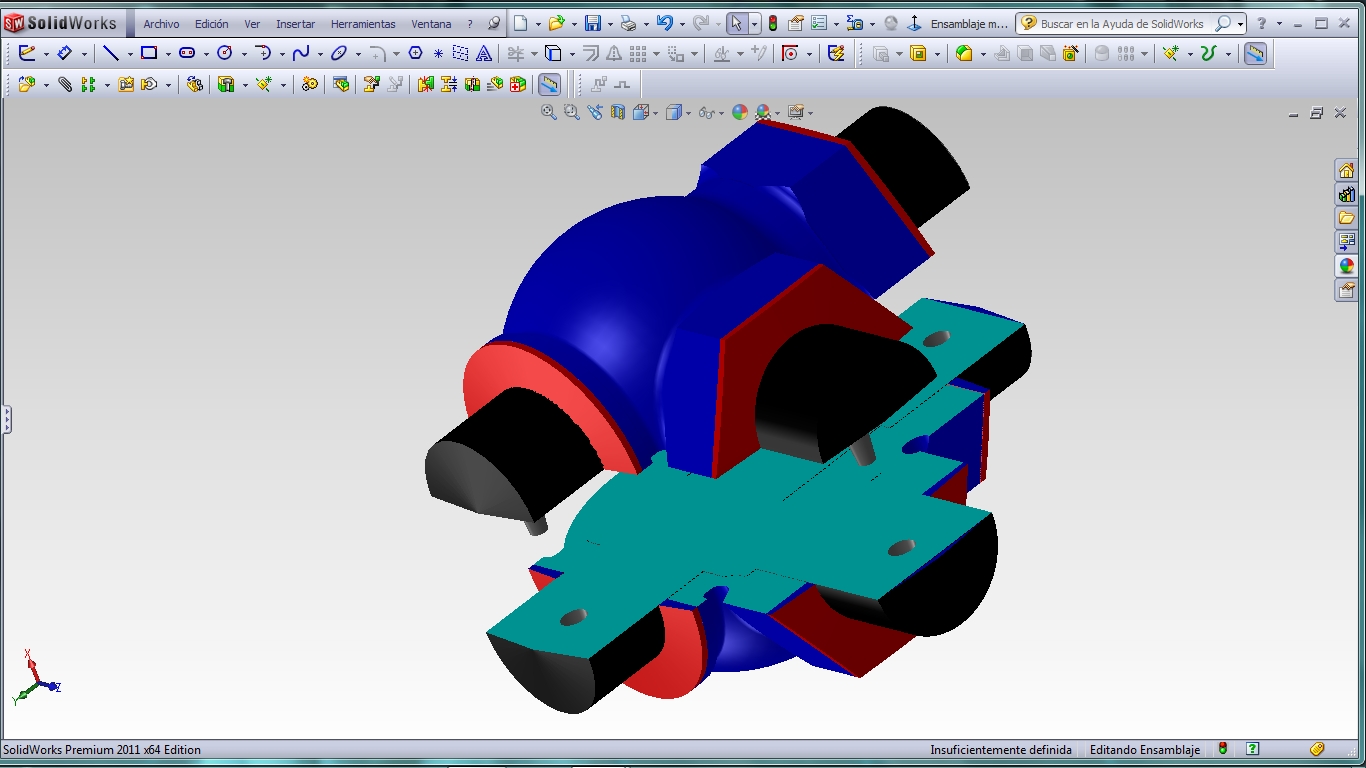Click the help question mark button
1366x768 pixels.
click(x=1262, y=24)
